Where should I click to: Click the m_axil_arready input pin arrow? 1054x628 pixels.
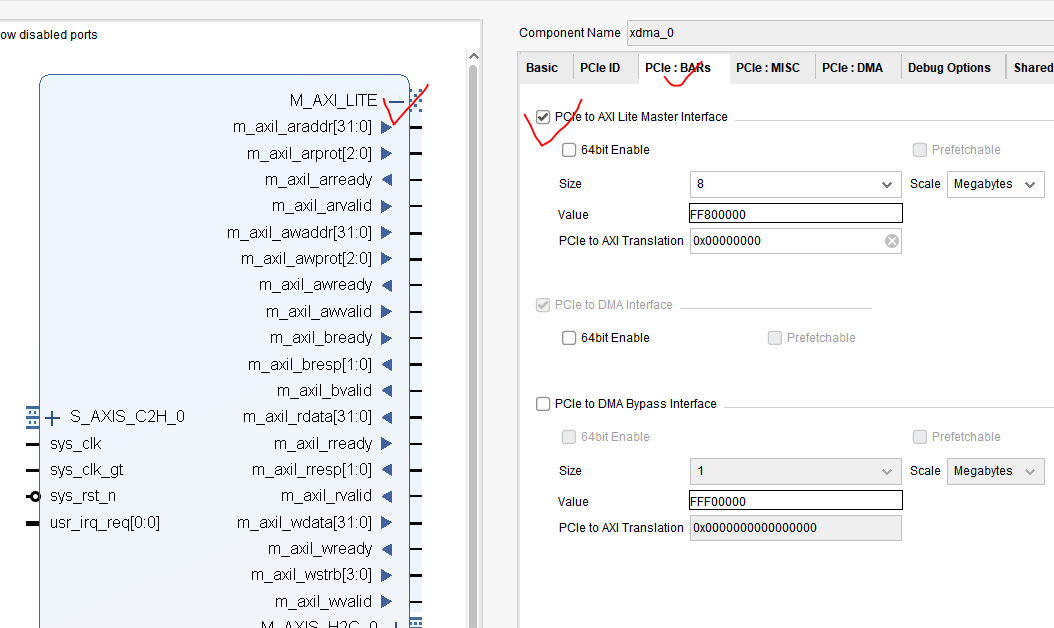click(x=387, y=179)
